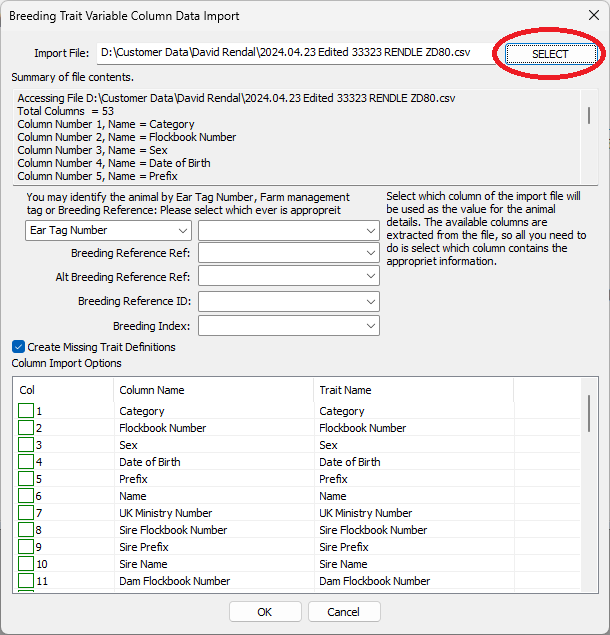Click the SELECT file button

[551, 54]
